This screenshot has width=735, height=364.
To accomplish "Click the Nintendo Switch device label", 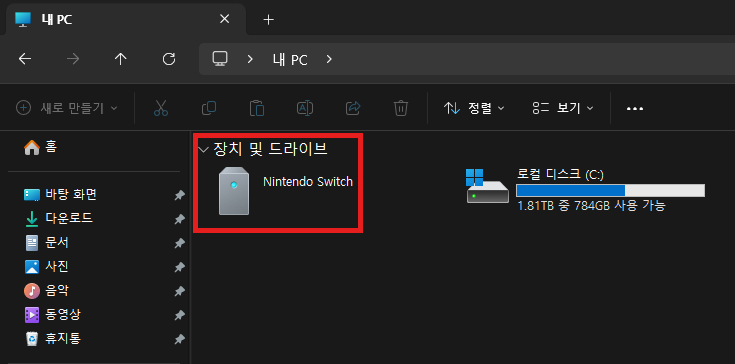I will pyautogui.click(x=308, y=182).
